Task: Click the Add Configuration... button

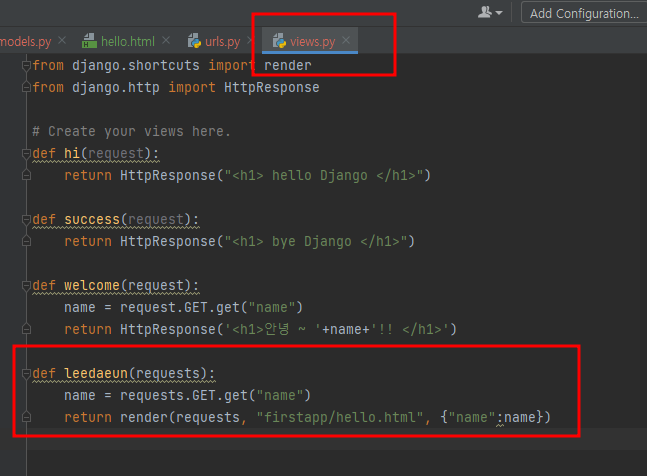Action: point(584,13)
